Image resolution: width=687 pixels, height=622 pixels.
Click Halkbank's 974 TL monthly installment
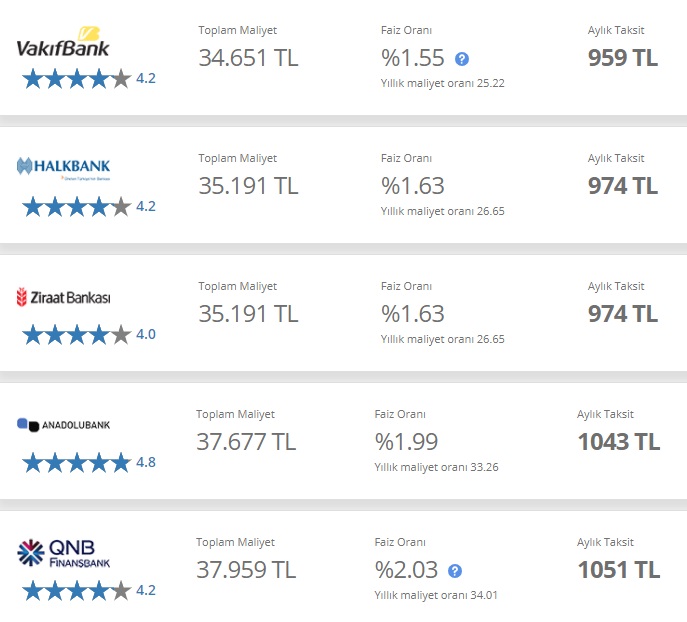(x=623, y=186)
